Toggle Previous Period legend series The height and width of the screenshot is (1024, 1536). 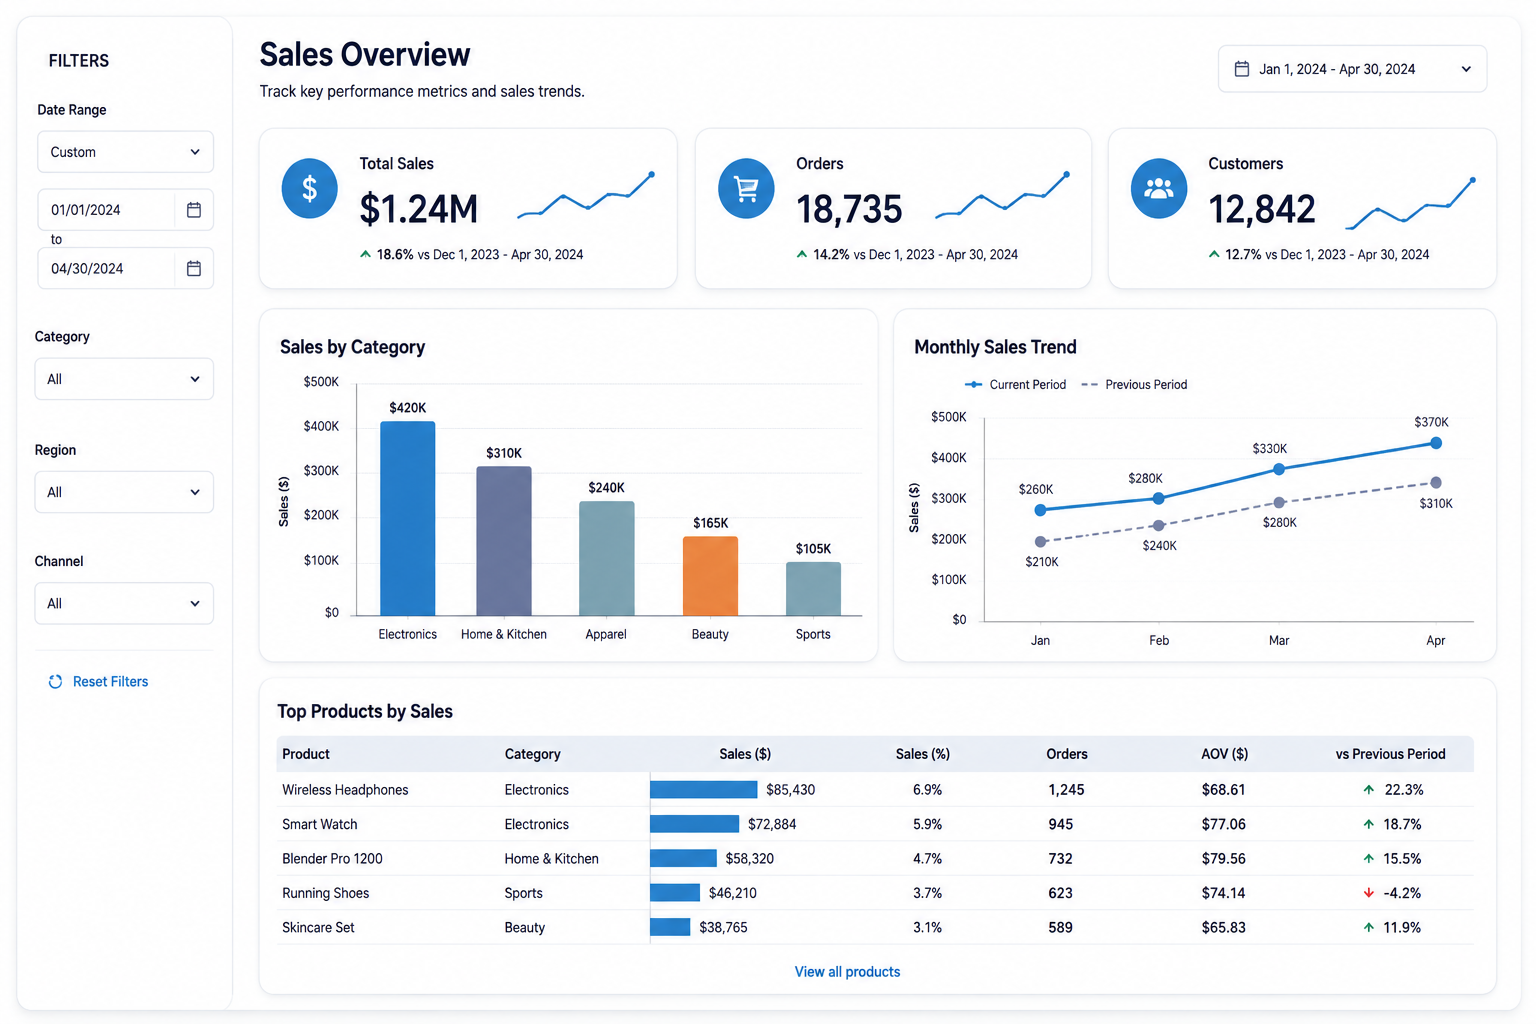[x=1134, y=385]
